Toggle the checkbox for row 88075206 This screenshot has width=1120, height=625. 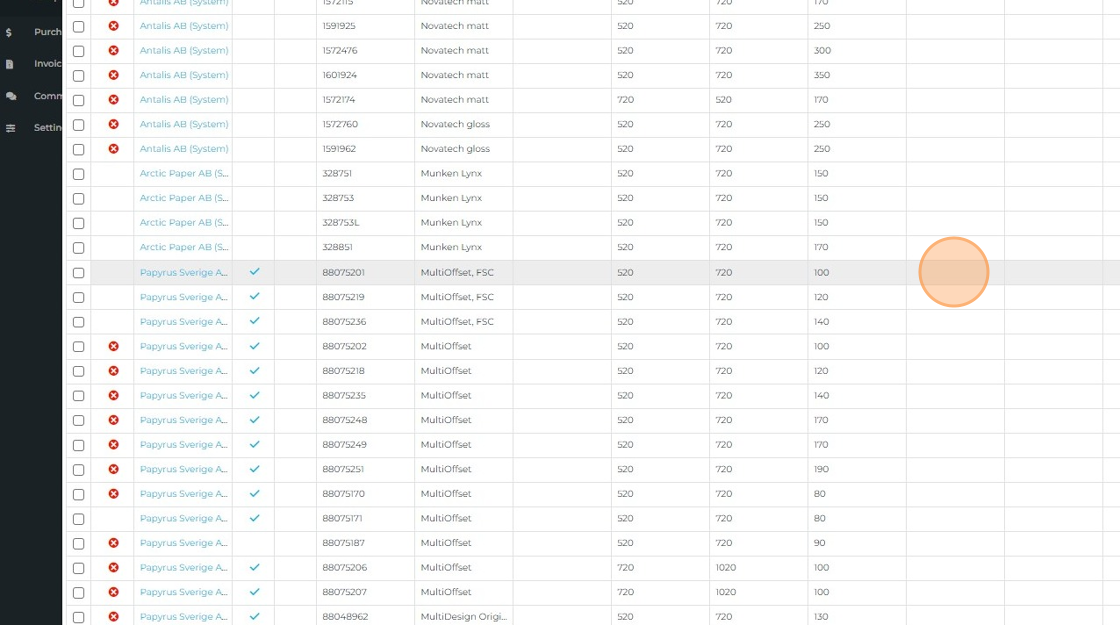point(79,568)
